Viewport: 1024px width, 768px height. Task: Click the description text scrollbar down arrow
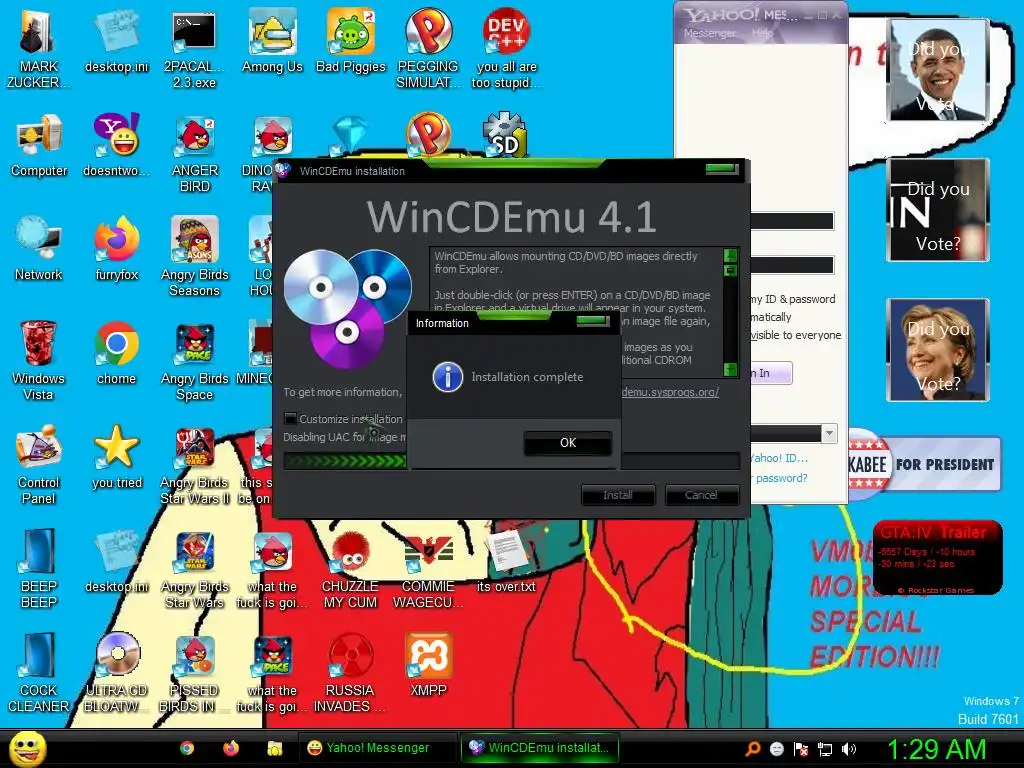tap(730, 370)
